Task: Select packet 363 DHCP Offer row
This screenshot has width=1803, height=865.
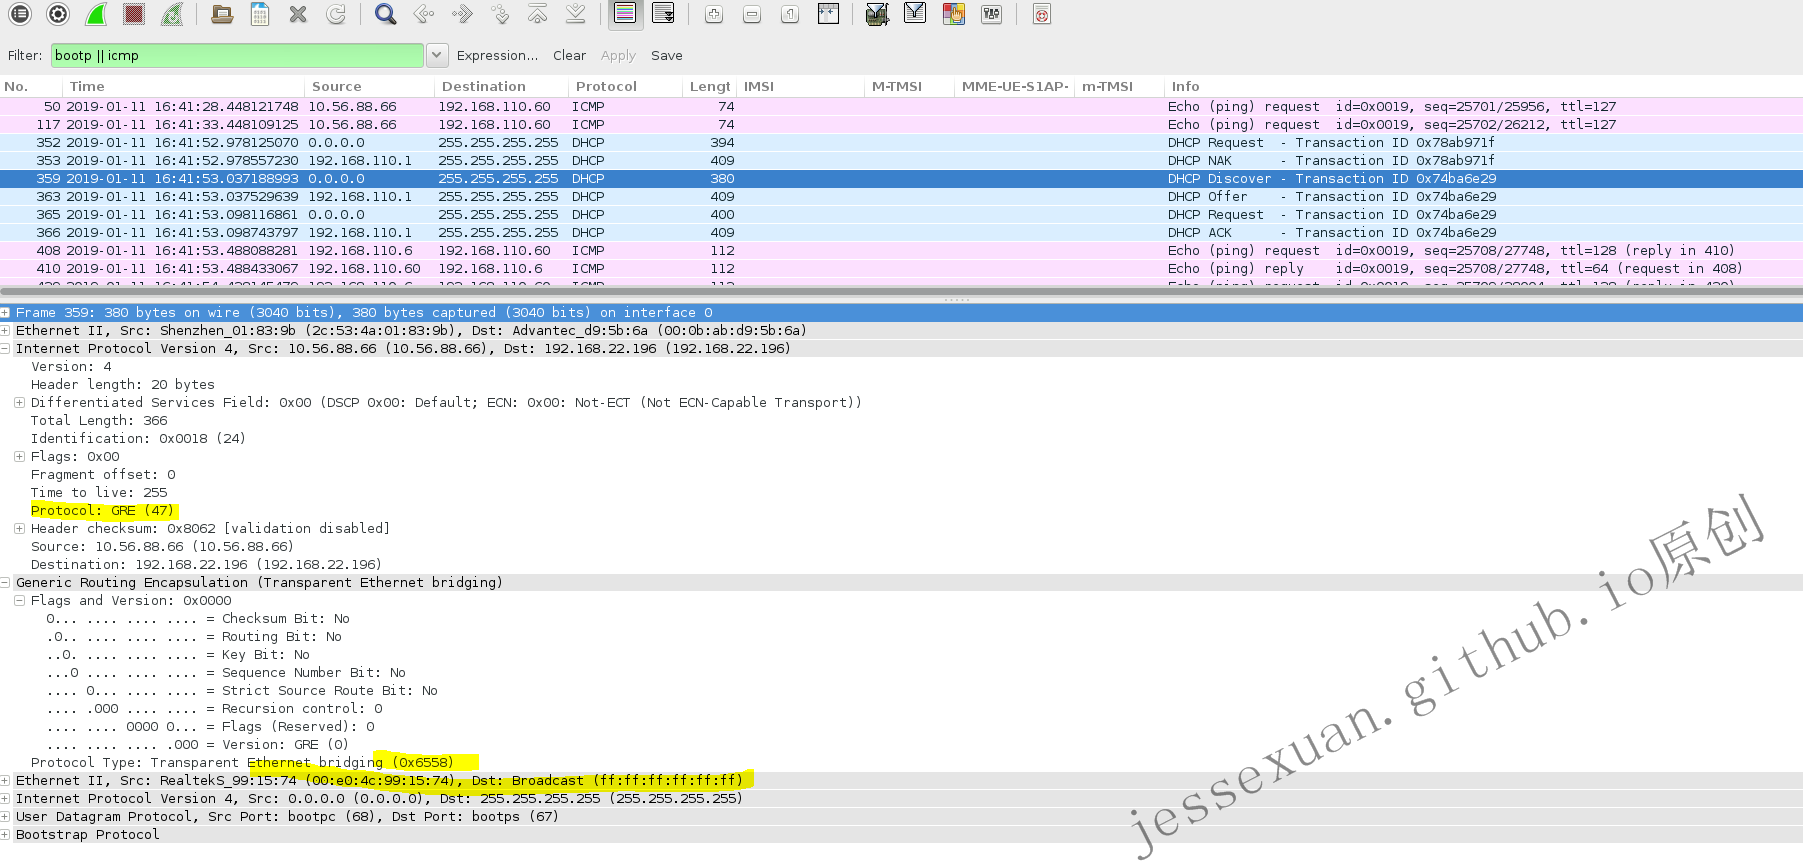Action: tap(901, 197)
